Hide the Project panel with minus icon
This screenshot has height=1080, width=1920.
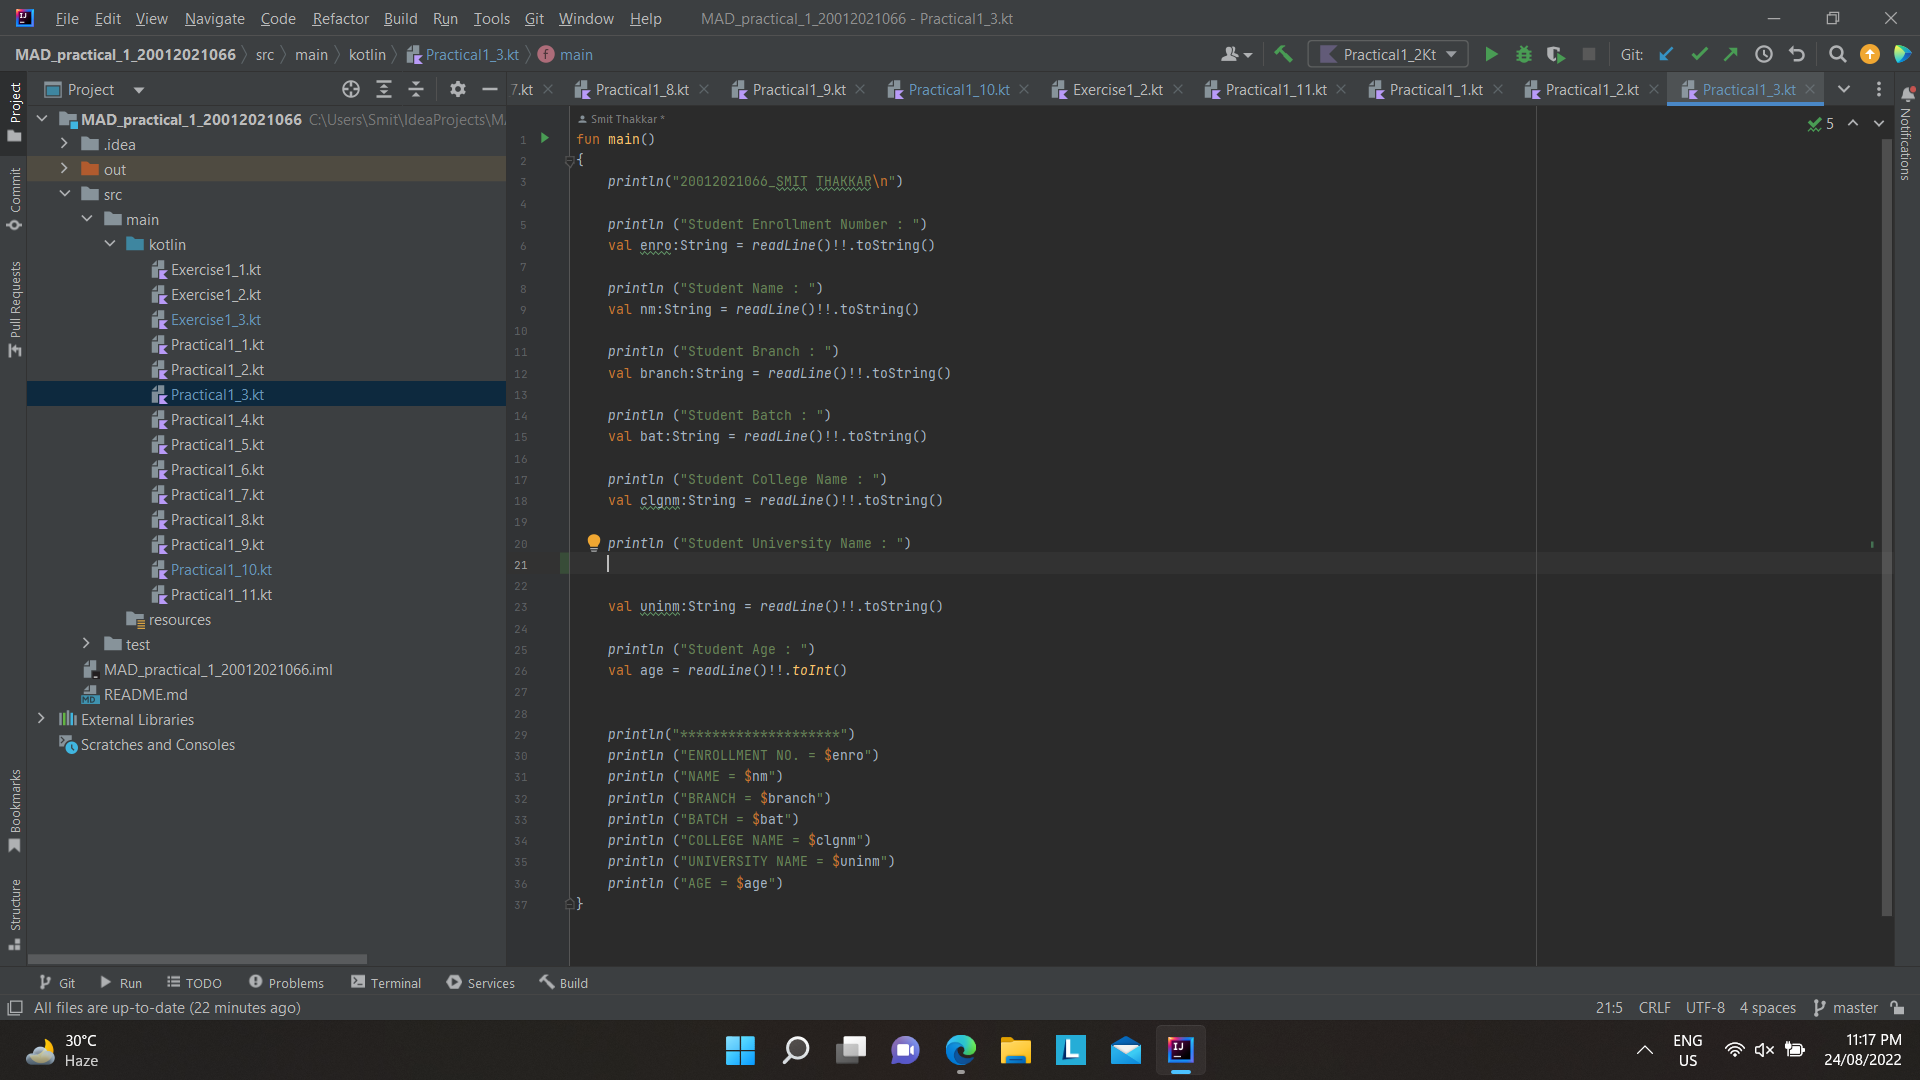click(490, 89)
